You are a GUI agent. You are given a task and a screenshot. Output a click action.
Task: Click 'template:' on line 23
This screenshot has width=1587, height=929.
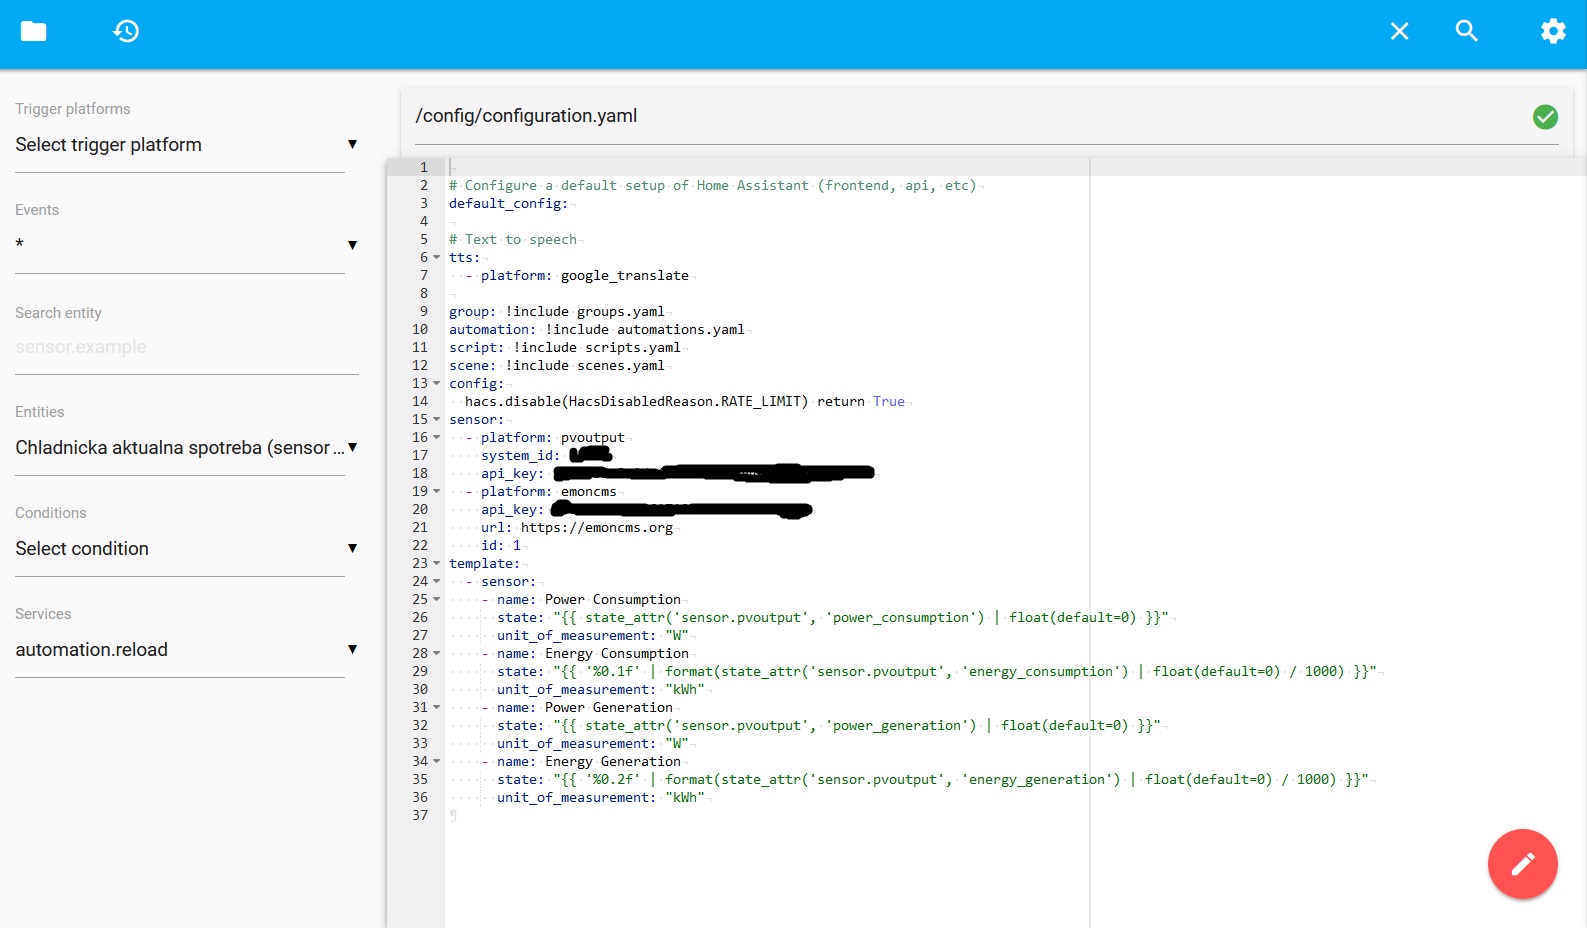(x=485, y=564)
